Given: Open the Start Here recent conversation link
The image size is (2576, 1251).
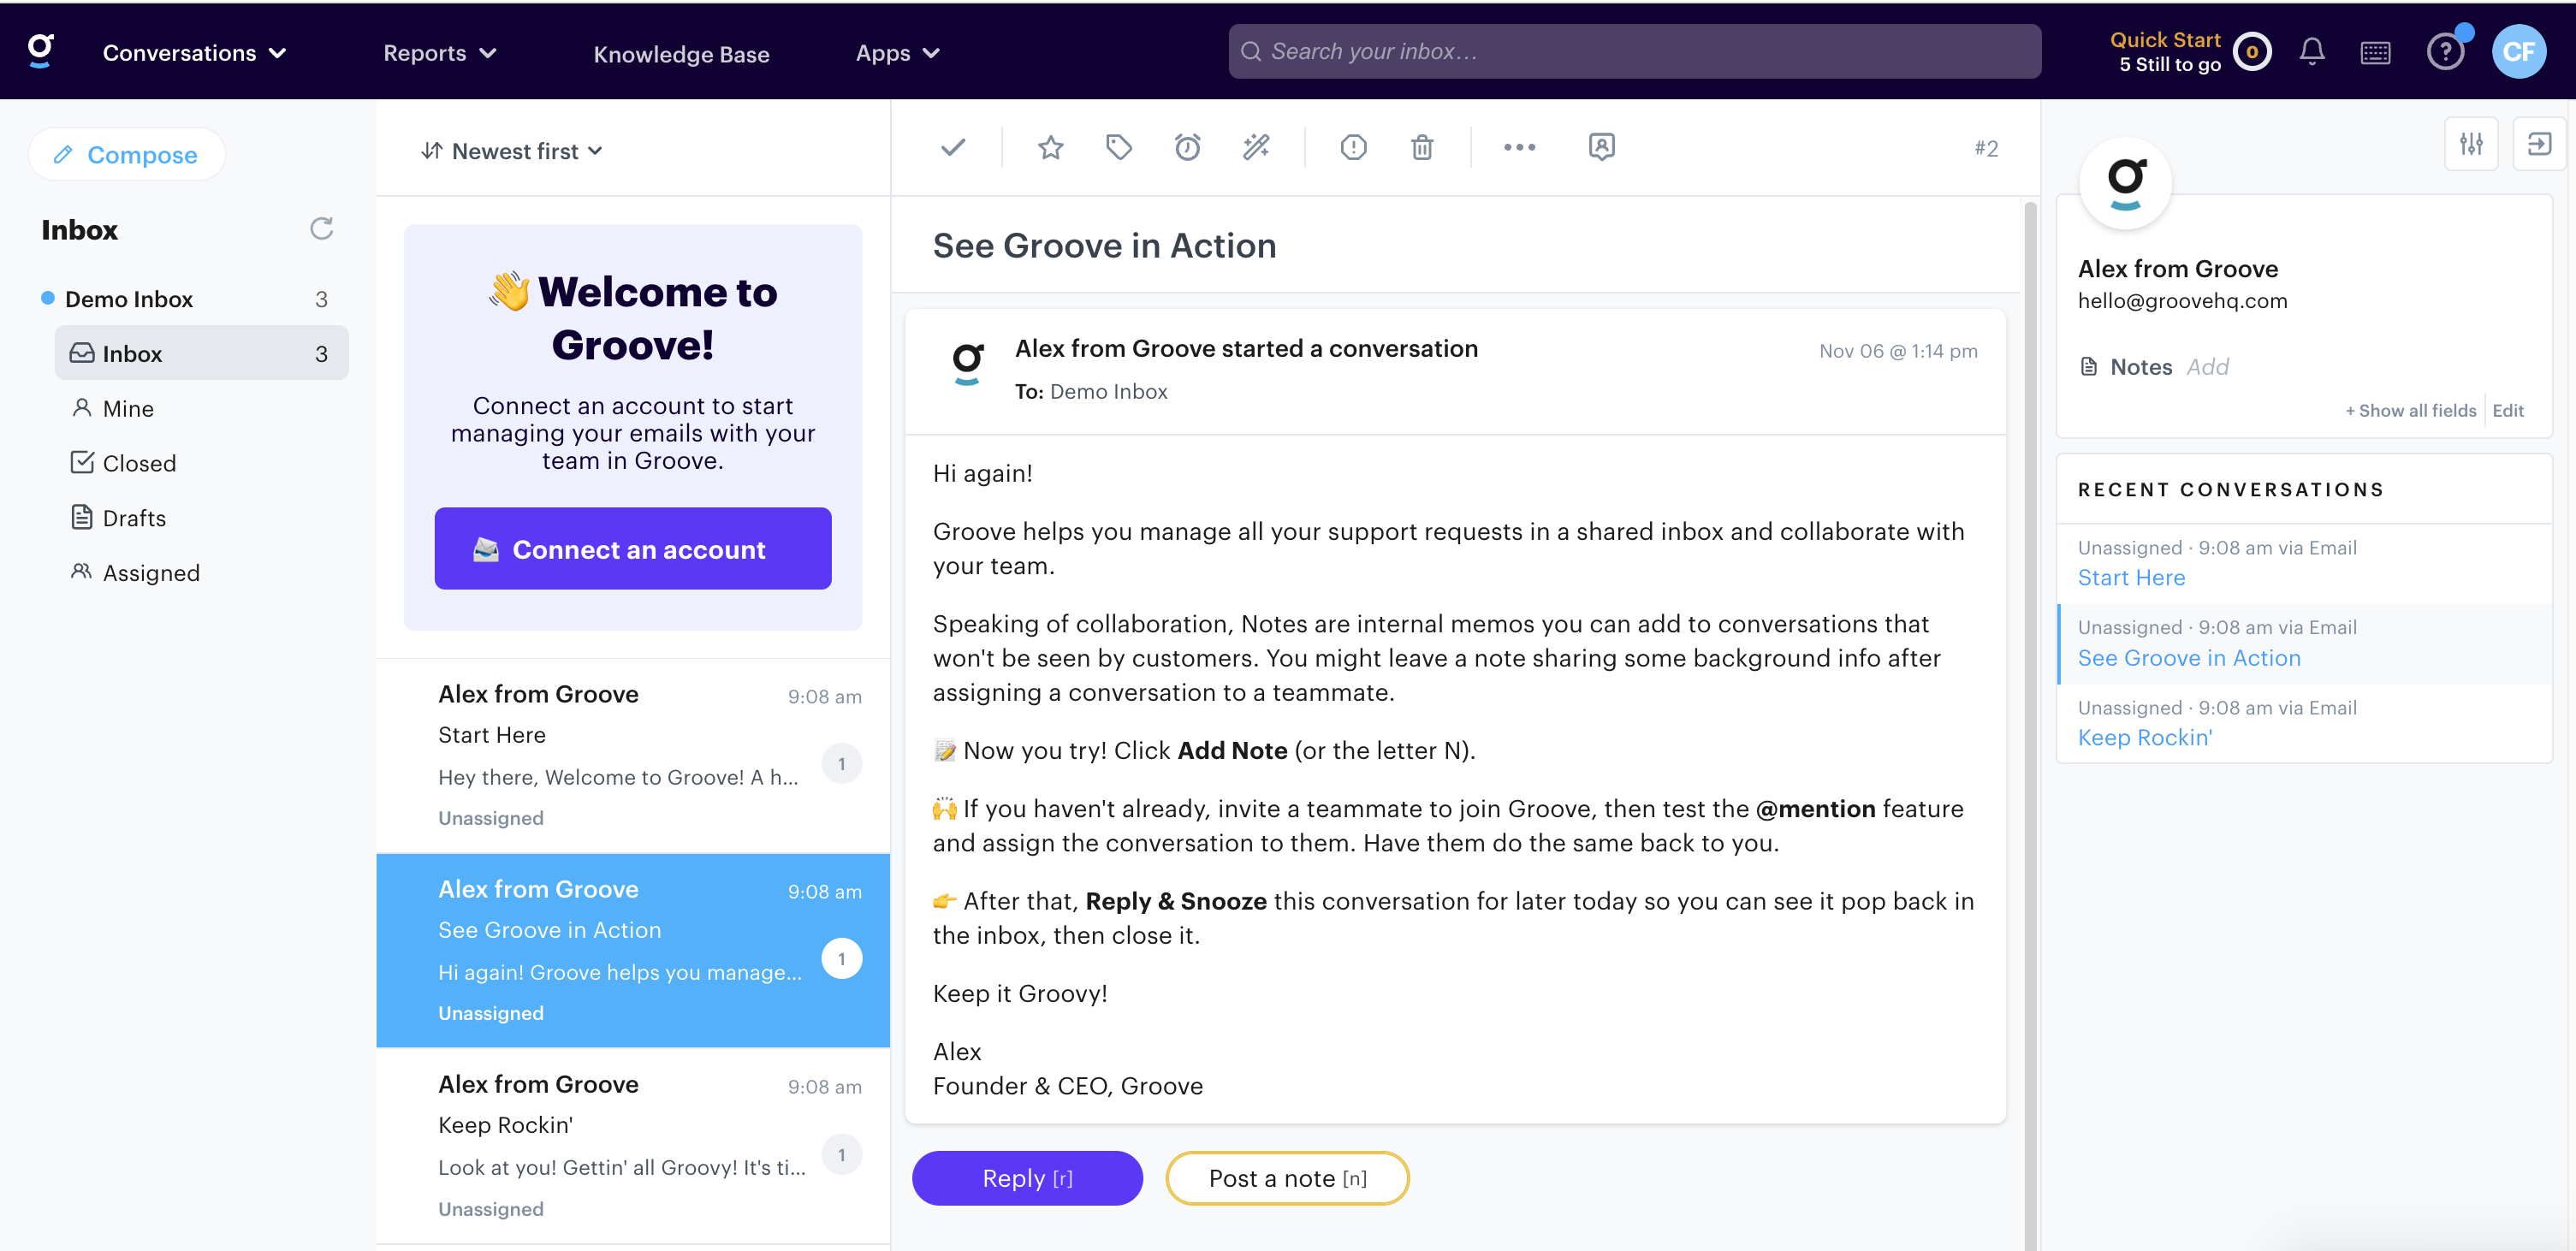Looking at the screenshot, I should coord(2131,577).
